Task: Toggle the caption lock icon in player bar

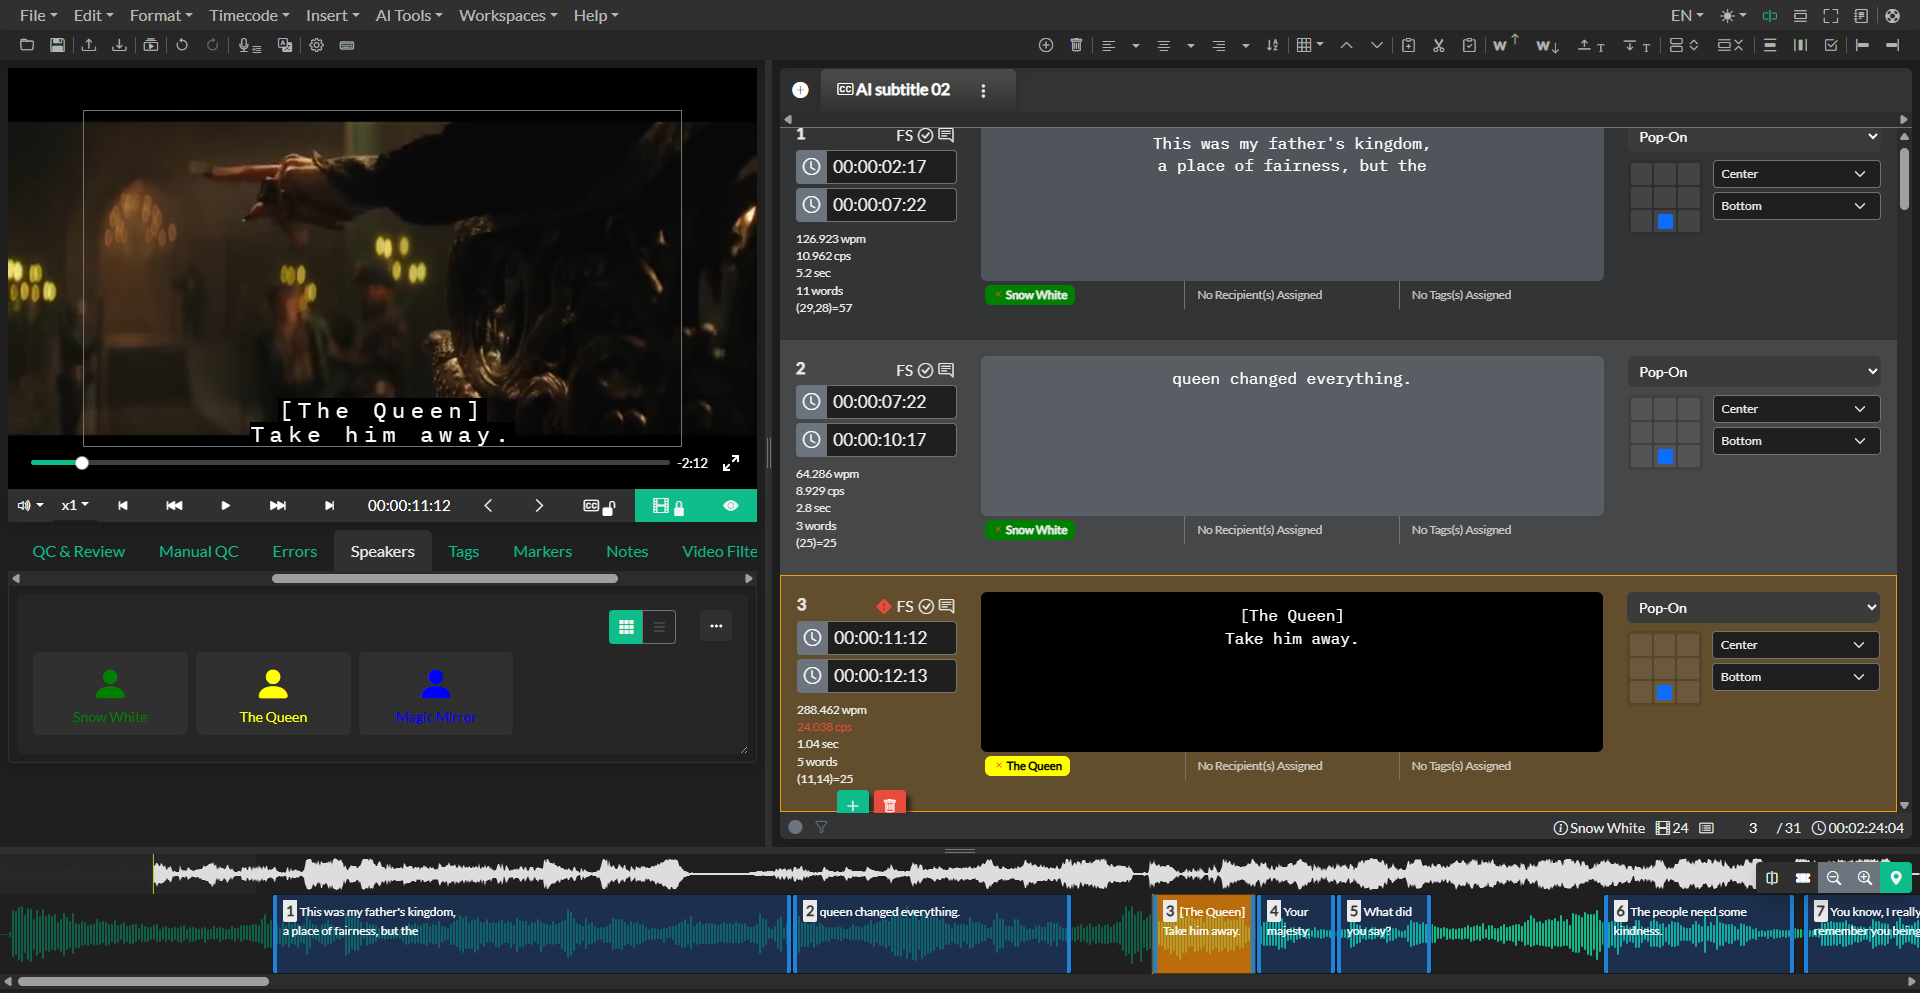Action: point(598,506)
